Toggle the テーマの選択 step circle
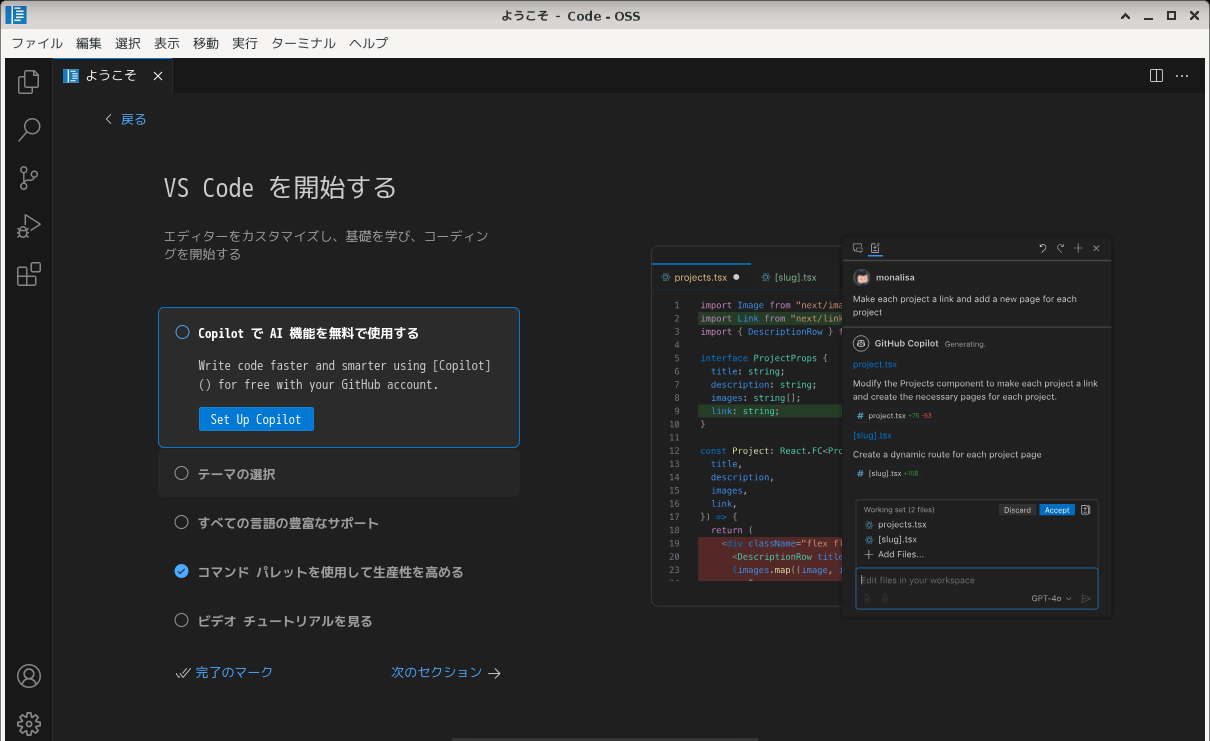 pyautogui.click(x=181, y=474)
